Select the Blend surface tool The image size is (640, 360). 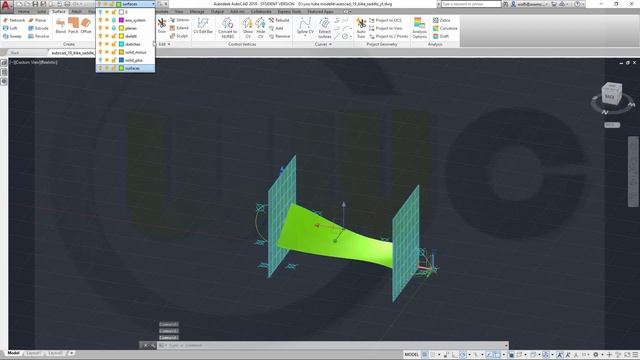tap(60, 26)
